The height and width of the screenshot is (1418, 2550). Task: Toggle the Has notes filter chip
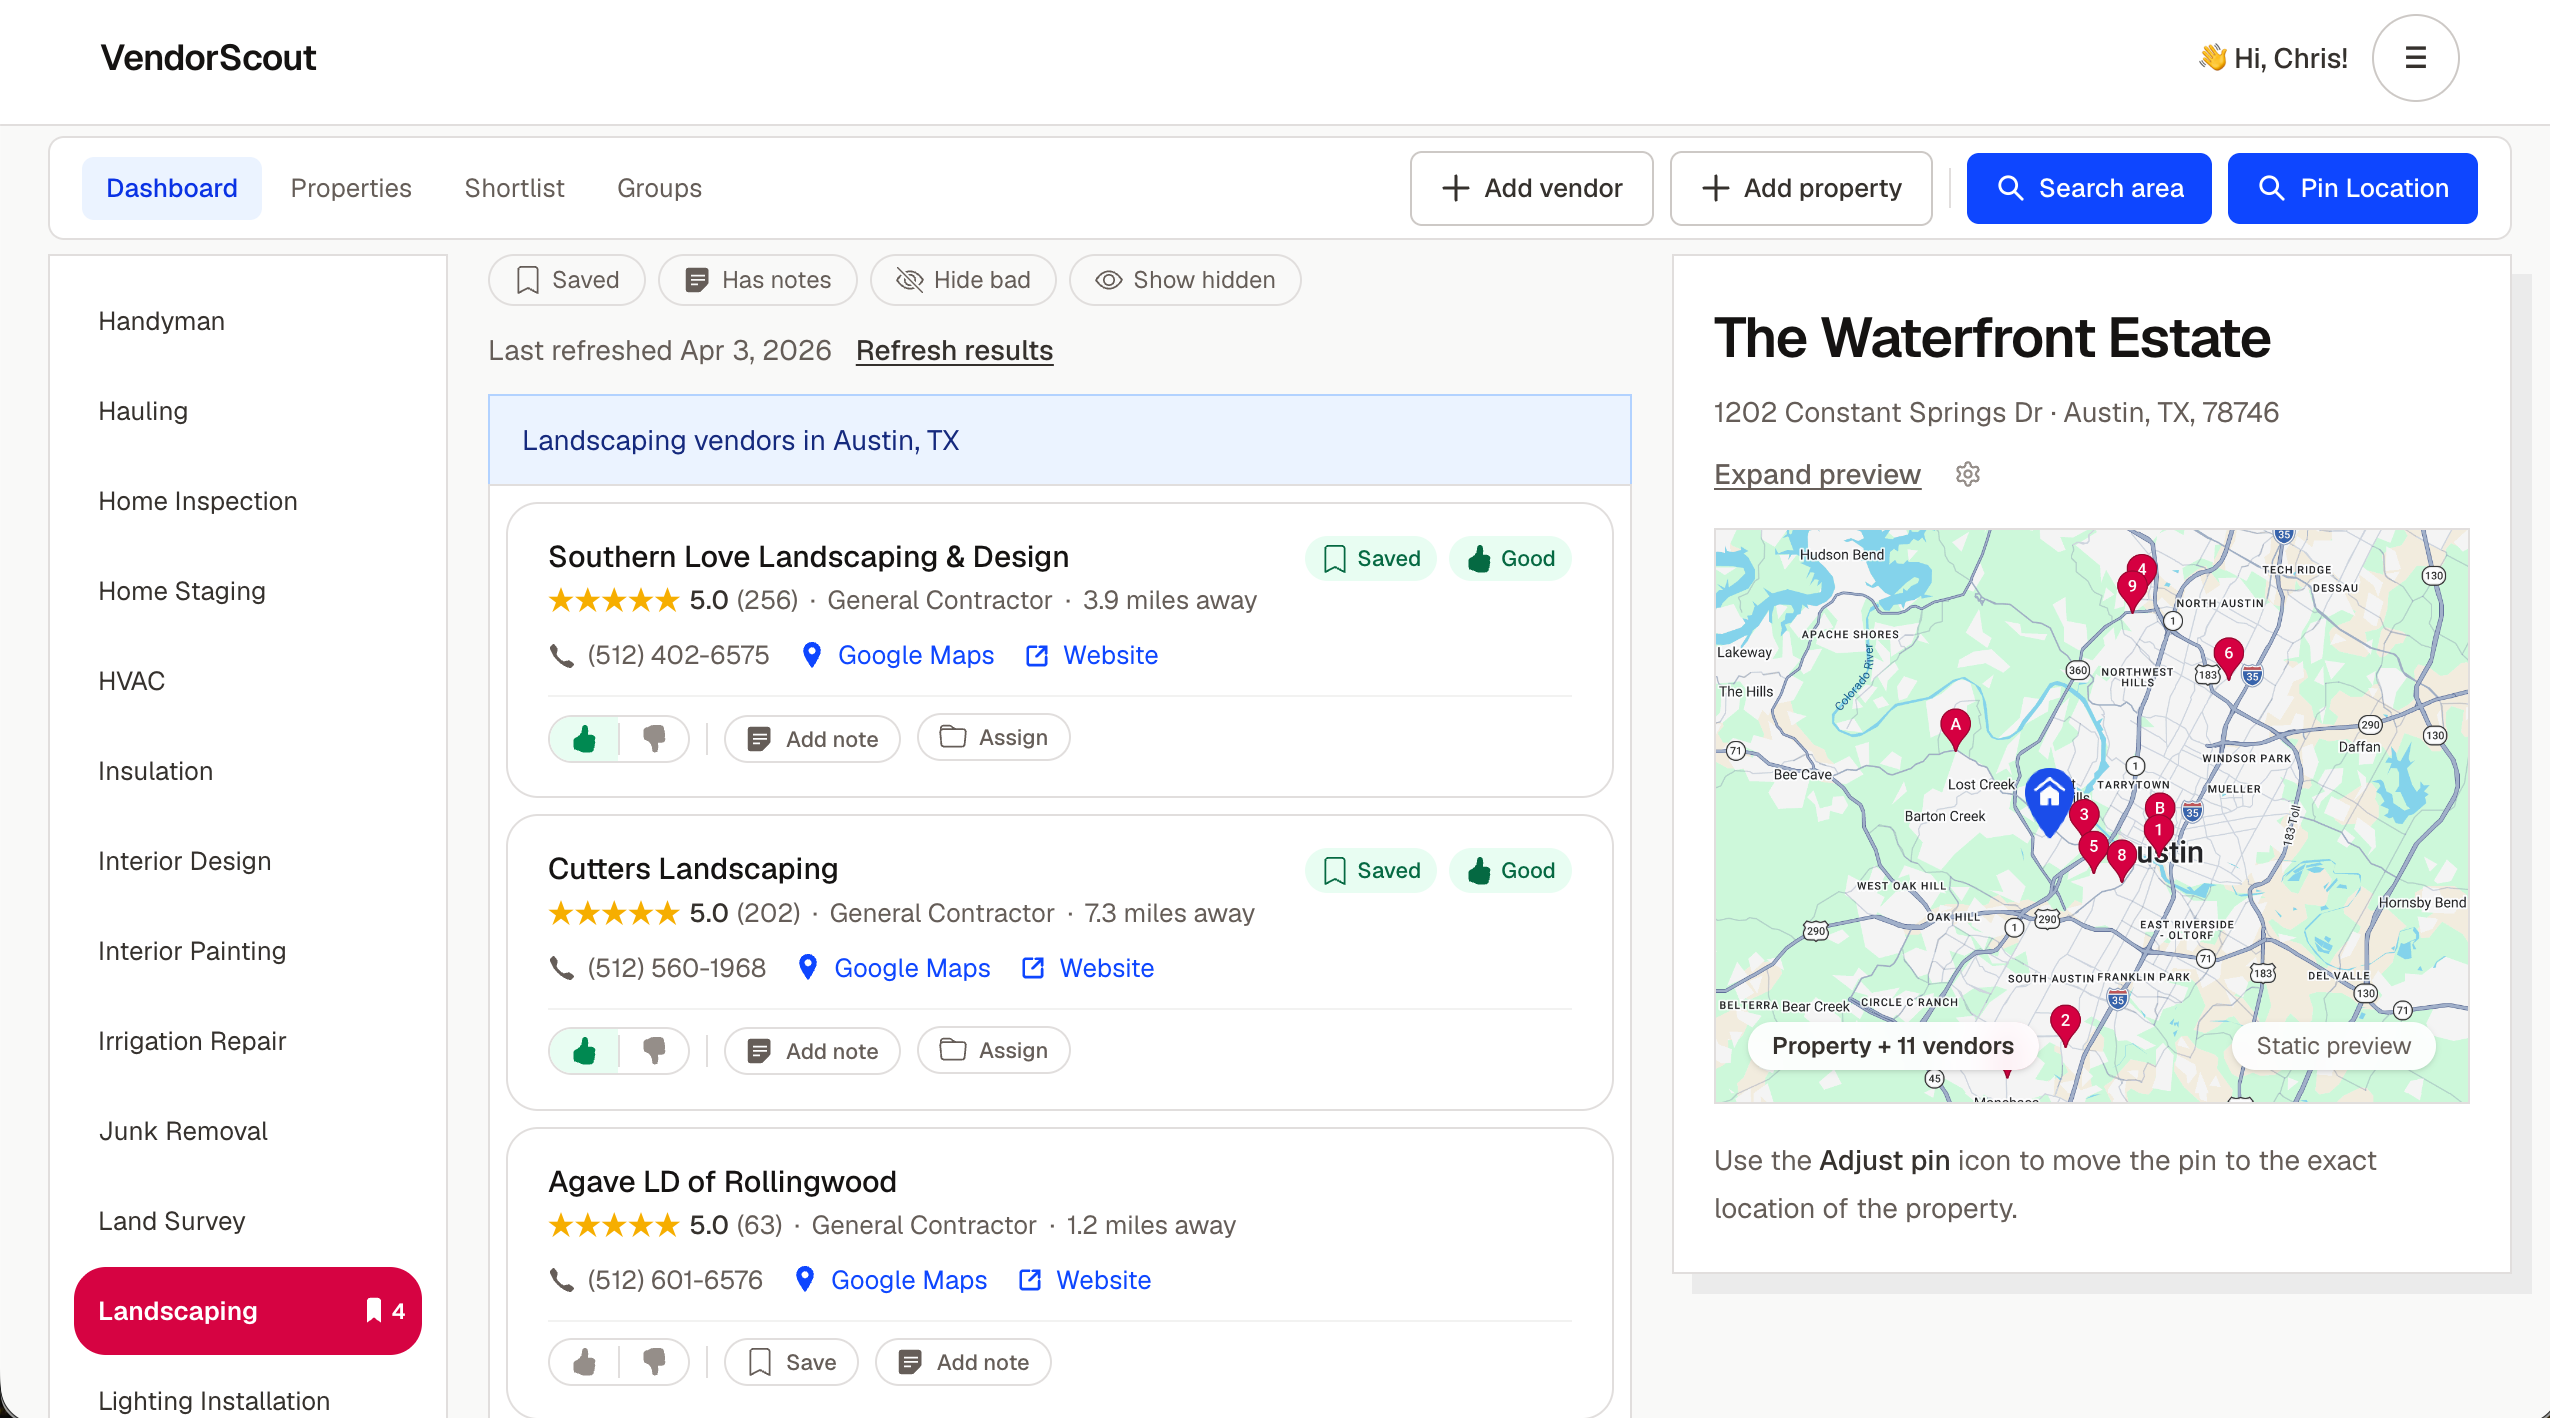coord(758,280)
